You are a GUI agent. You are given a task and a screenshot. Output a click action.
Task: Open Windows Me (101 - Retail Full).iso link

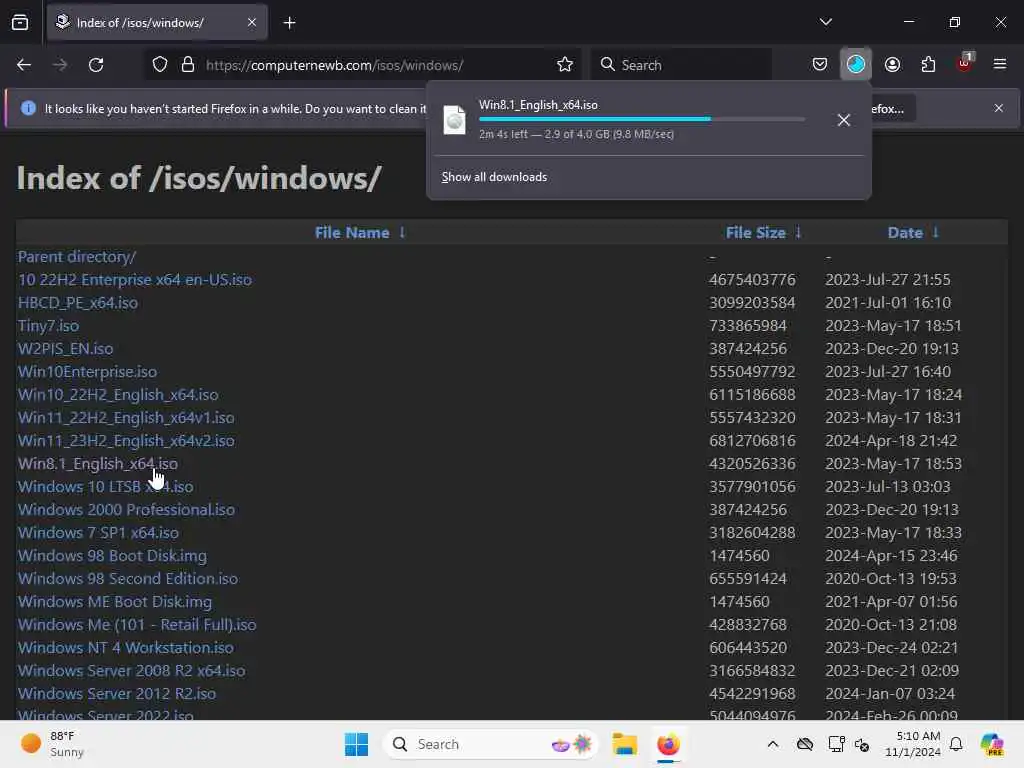coord(137,624)
